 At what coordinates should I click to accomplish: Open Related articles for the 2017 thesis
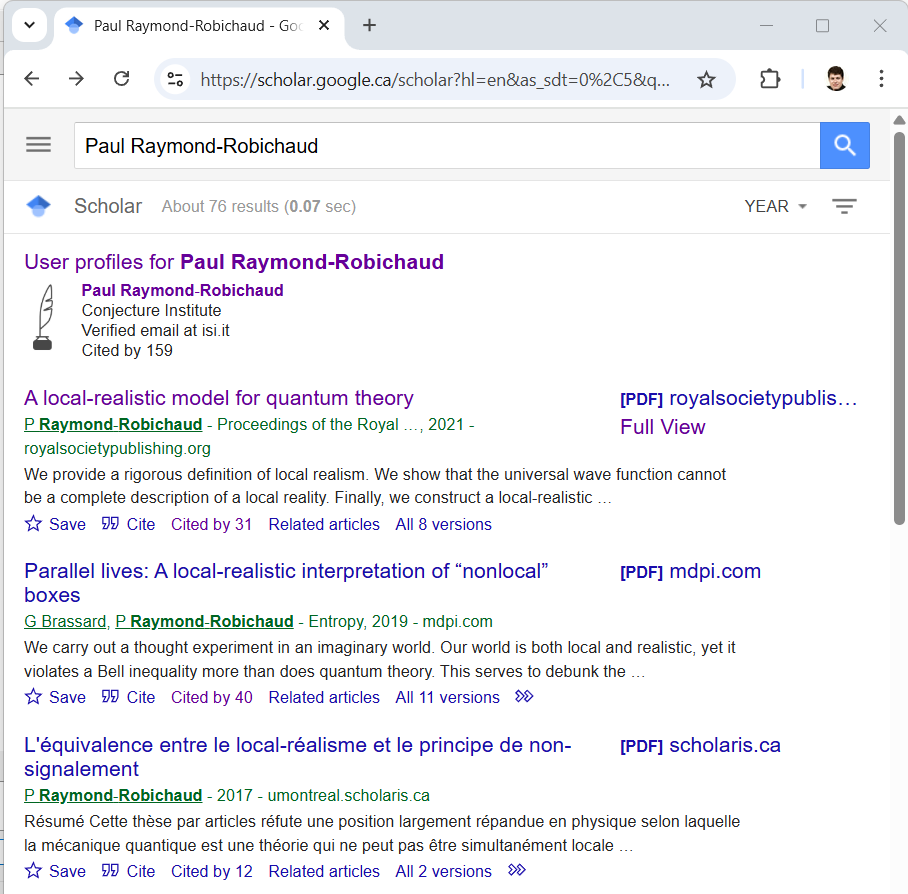coord(324,871)
